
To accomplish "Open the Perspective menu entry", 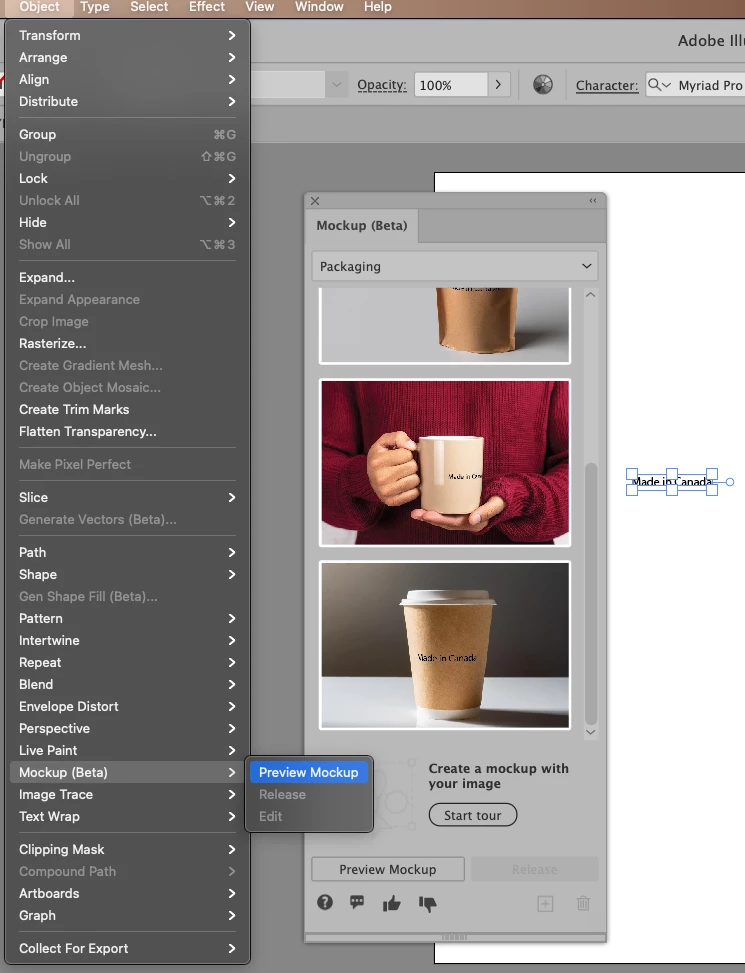I will pyautogui.click(x=127, y=729).
